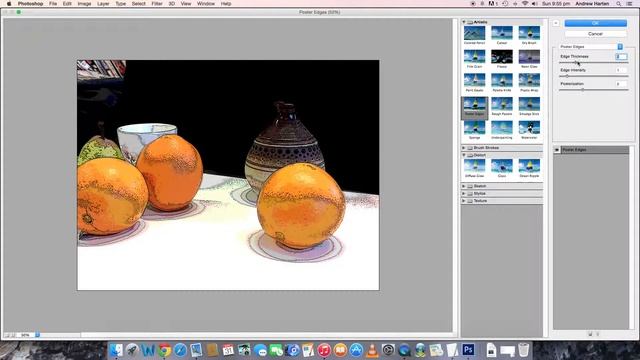Open the Filter menu
640x360 pixels.
click(157, 4)
